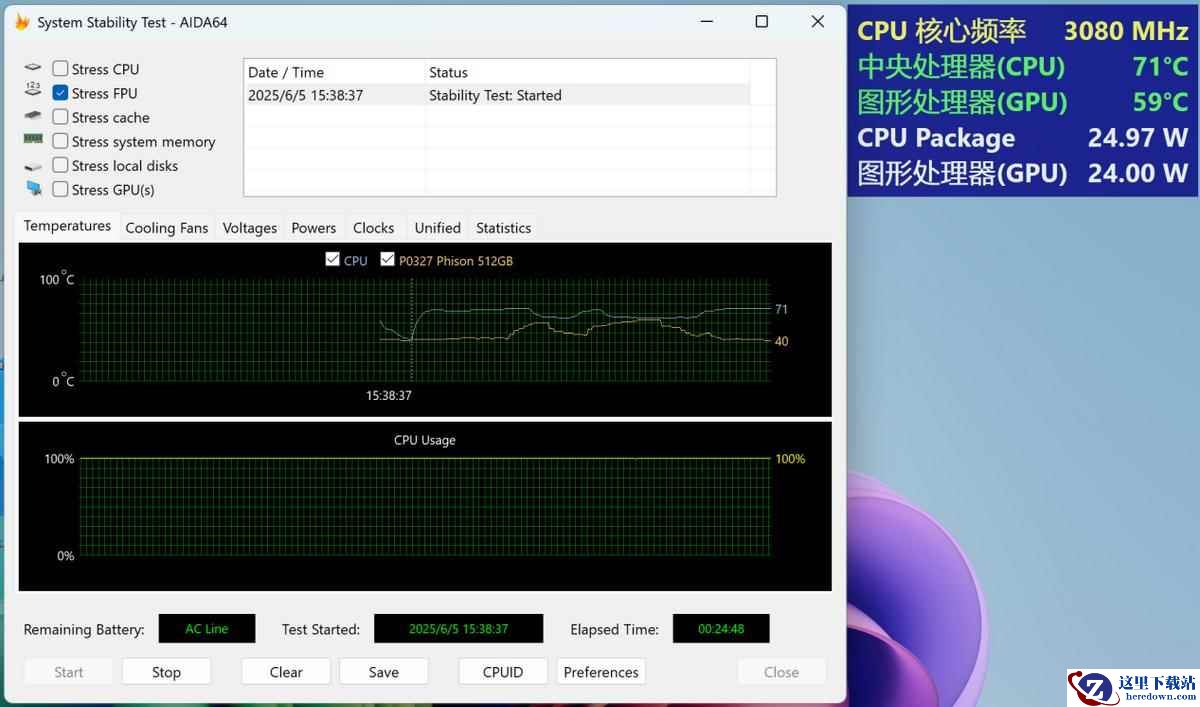
Task: Toggle the P0327 Phison 512GB graph checkbox
Action: tap(388, 260)
